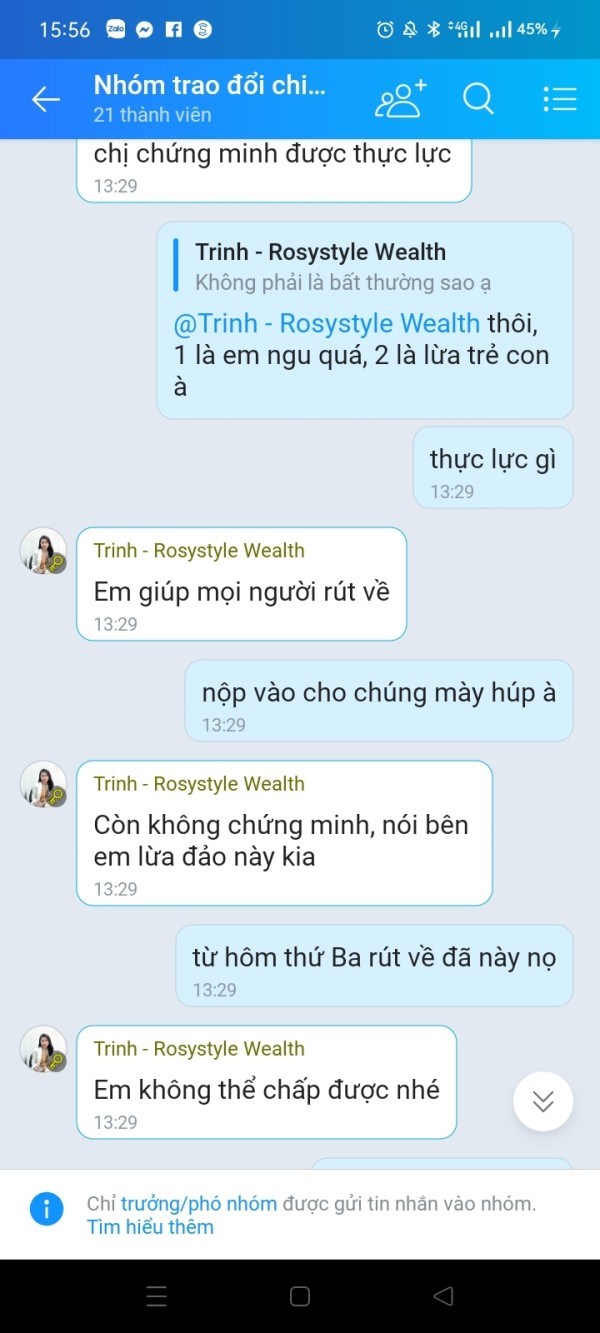Tap the Android home navigation button

click(300, 1296)
